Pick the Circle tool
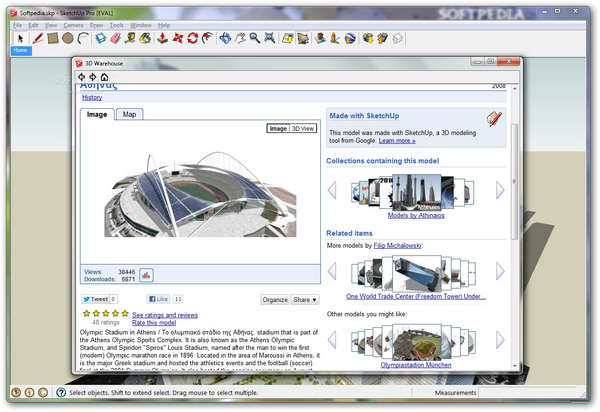600x412 pixels. (68, 38)
